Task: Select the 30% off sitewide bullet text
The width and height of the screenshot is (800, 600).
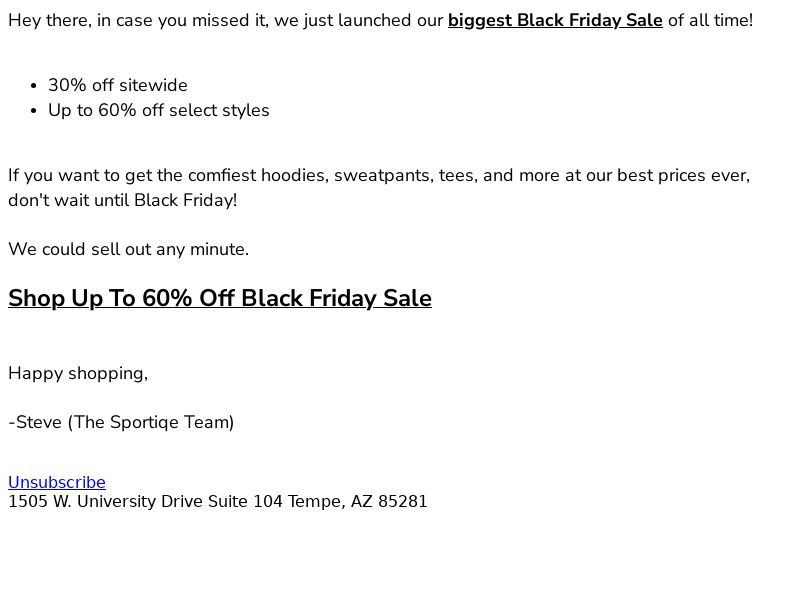Action: pos(118,85)
